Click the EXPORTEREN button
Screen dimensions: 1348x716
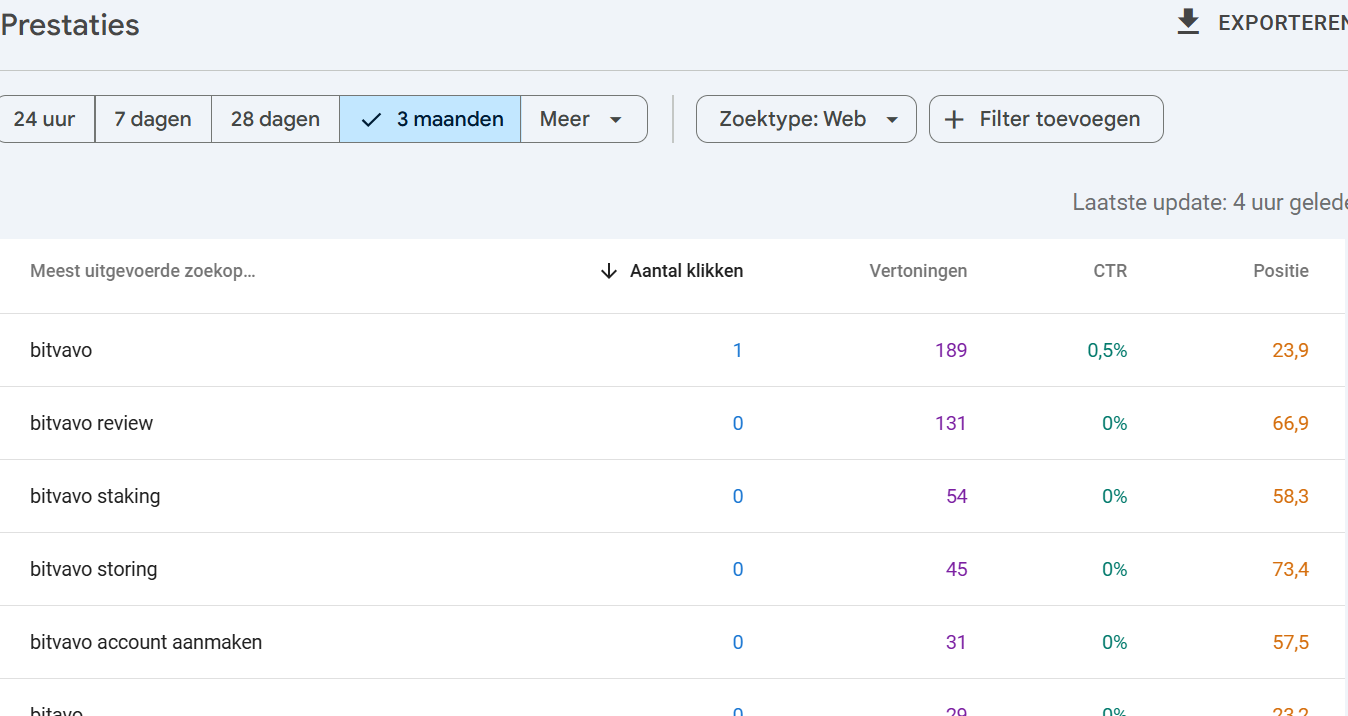coord(1262,22)
